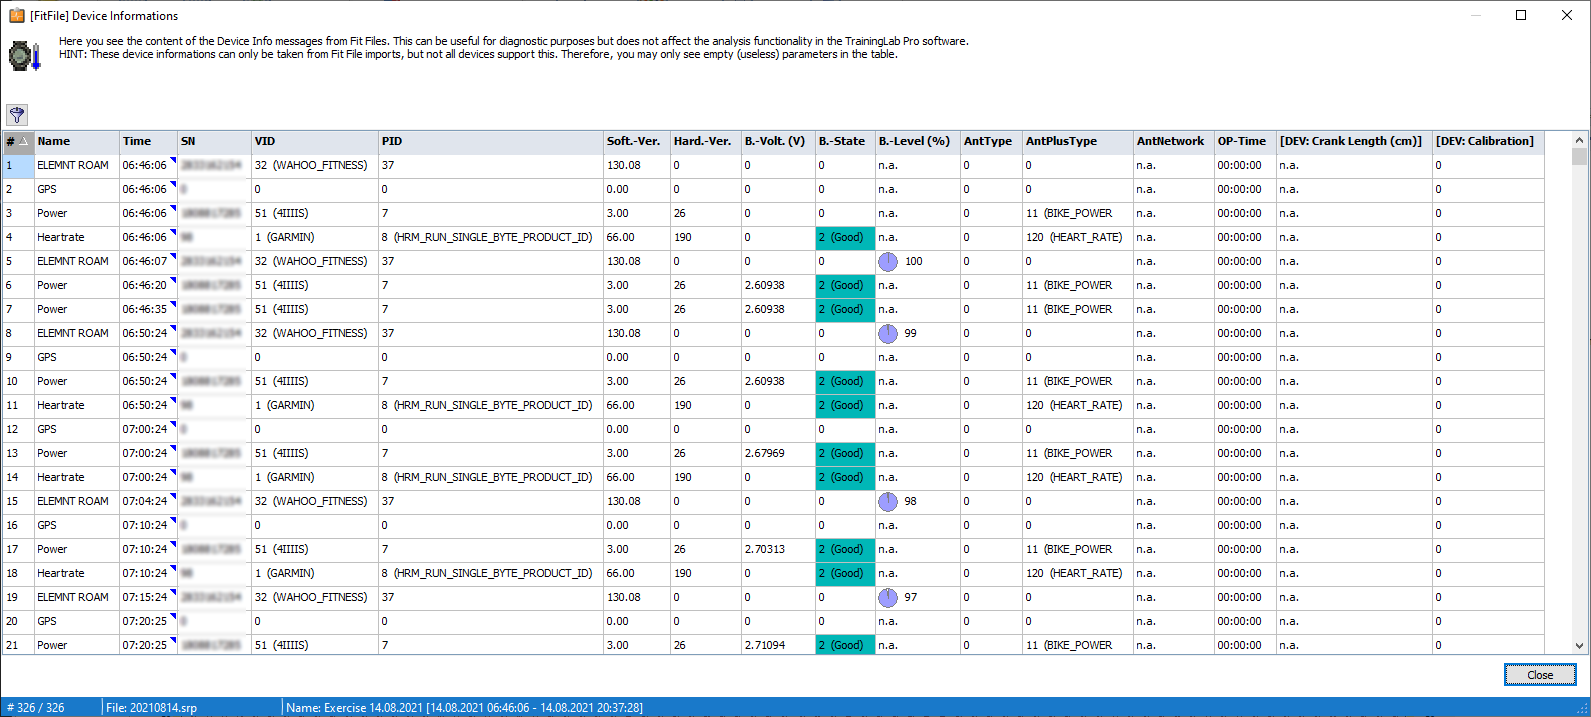Click software version 130.08 in row 8
The image size is (1591, 717).
click(x=637, y=333)
